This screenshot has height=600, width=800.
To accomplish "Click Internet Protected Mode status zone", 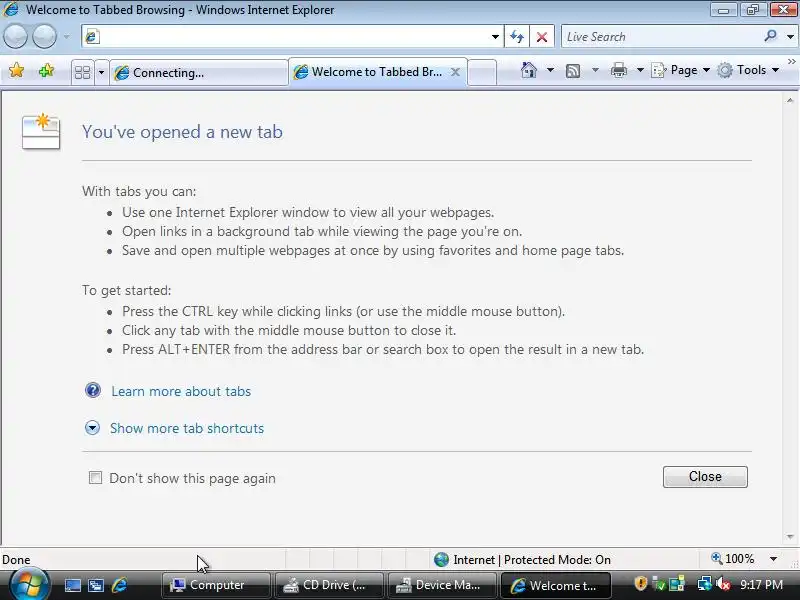I will pyautogui.click(x=522, y=560).
